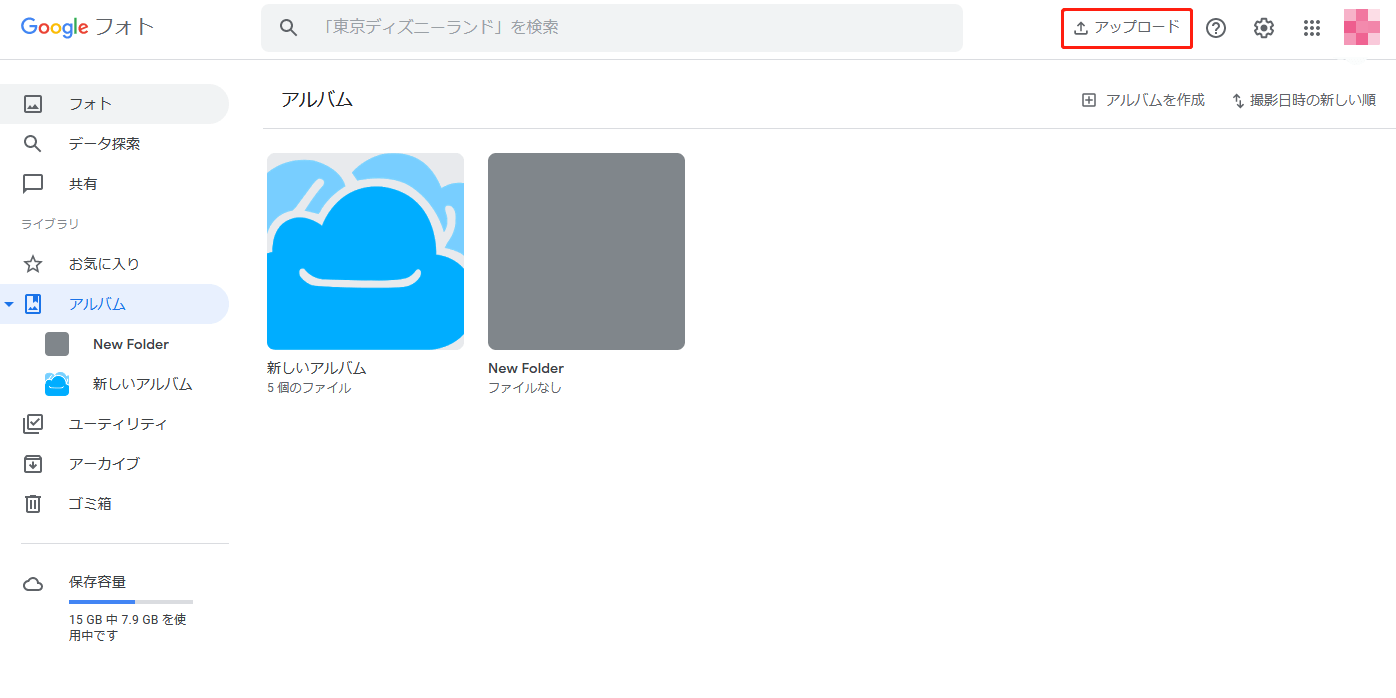Screen dimensions: 1396x698
Task: Click the ファイルなし caption
Action: click(x=525, y=388)
